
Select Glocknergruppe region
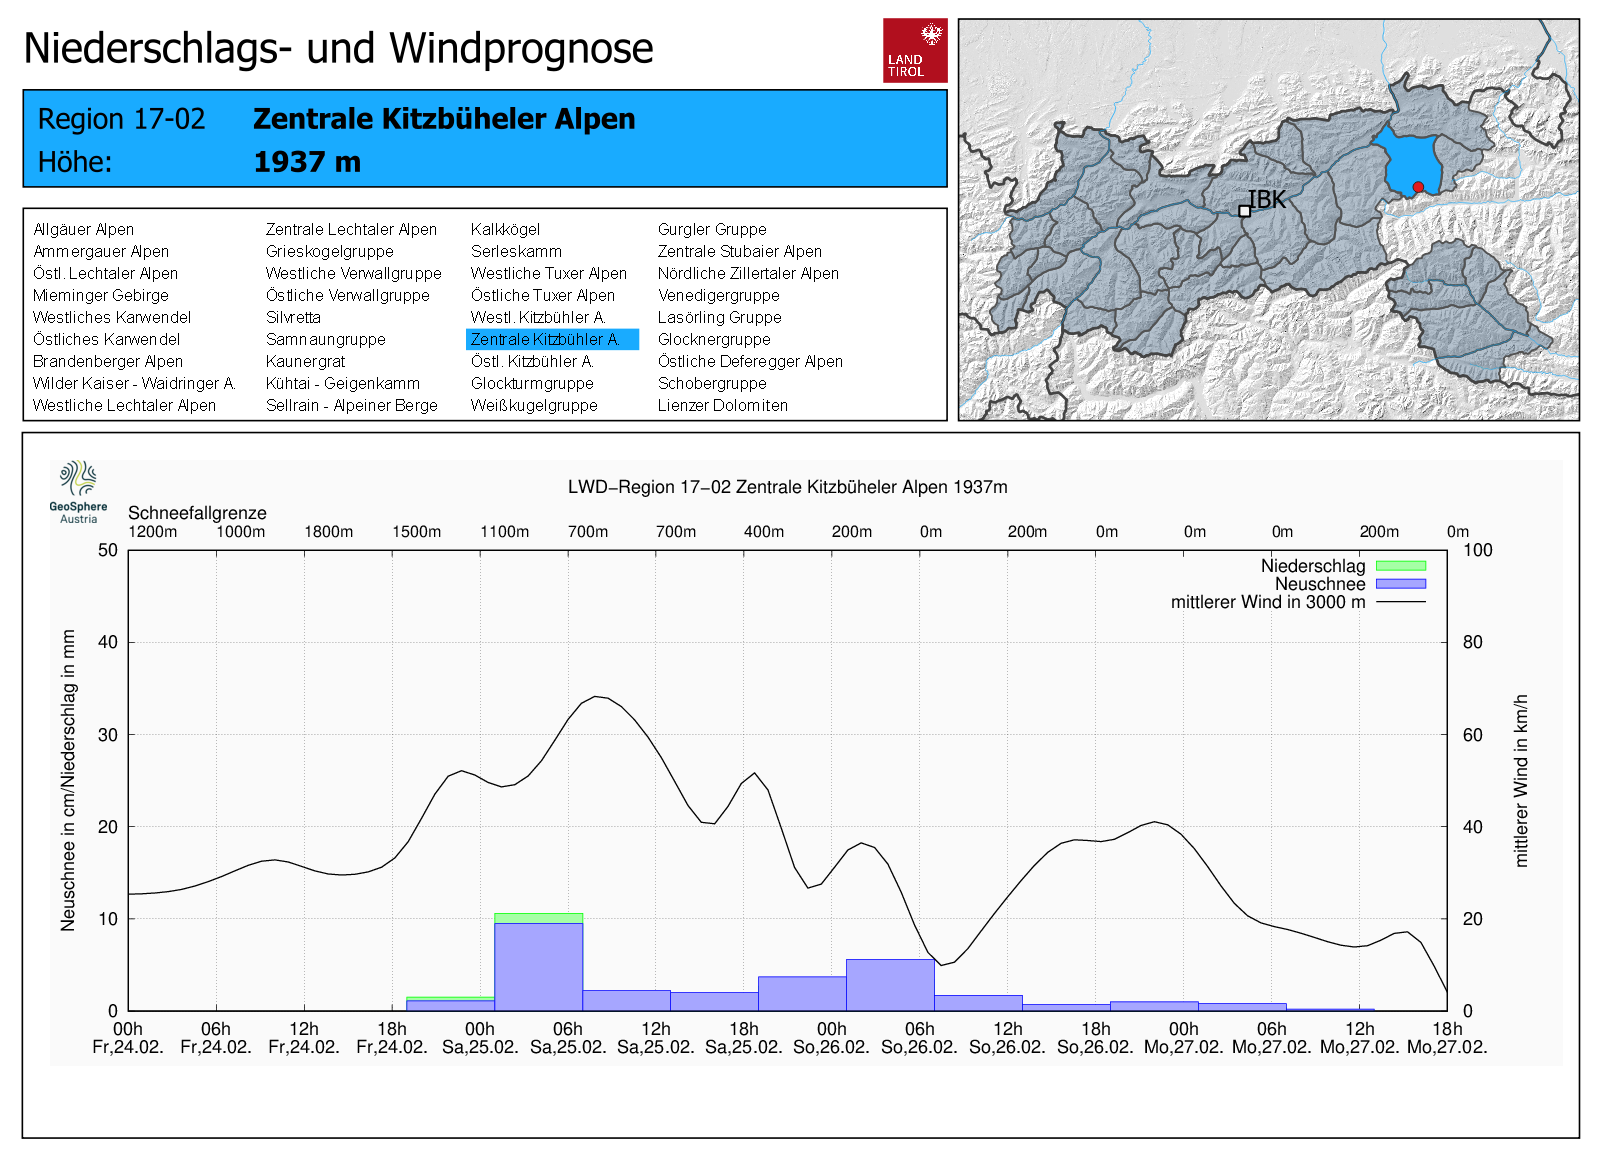click(714, 340)
